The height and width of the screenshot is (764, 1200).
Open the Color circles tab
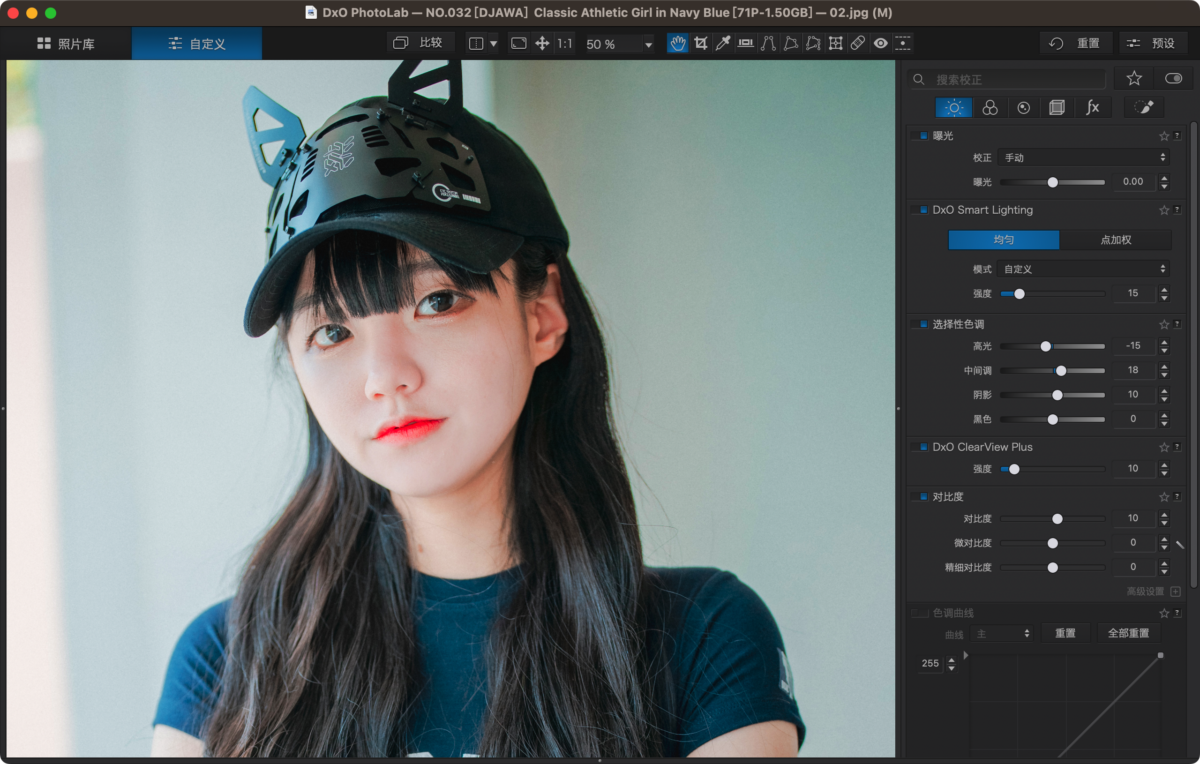point(989,107)
